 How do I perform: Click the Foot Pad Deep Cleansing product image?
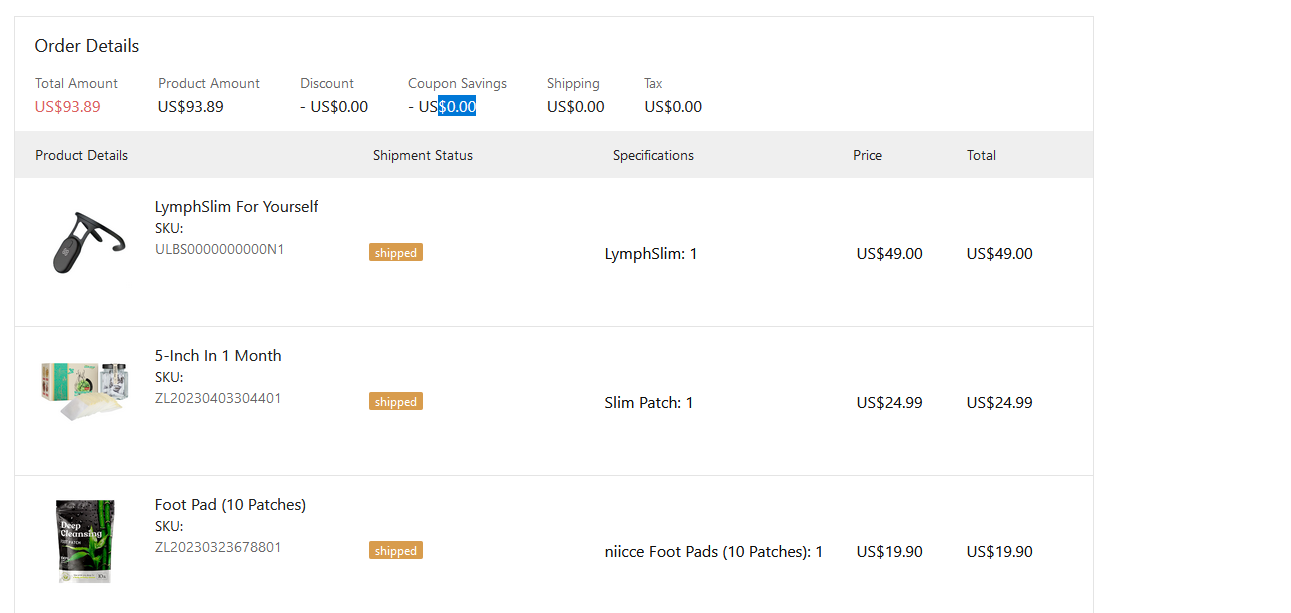pyautogui.click(x=85, y=541)
